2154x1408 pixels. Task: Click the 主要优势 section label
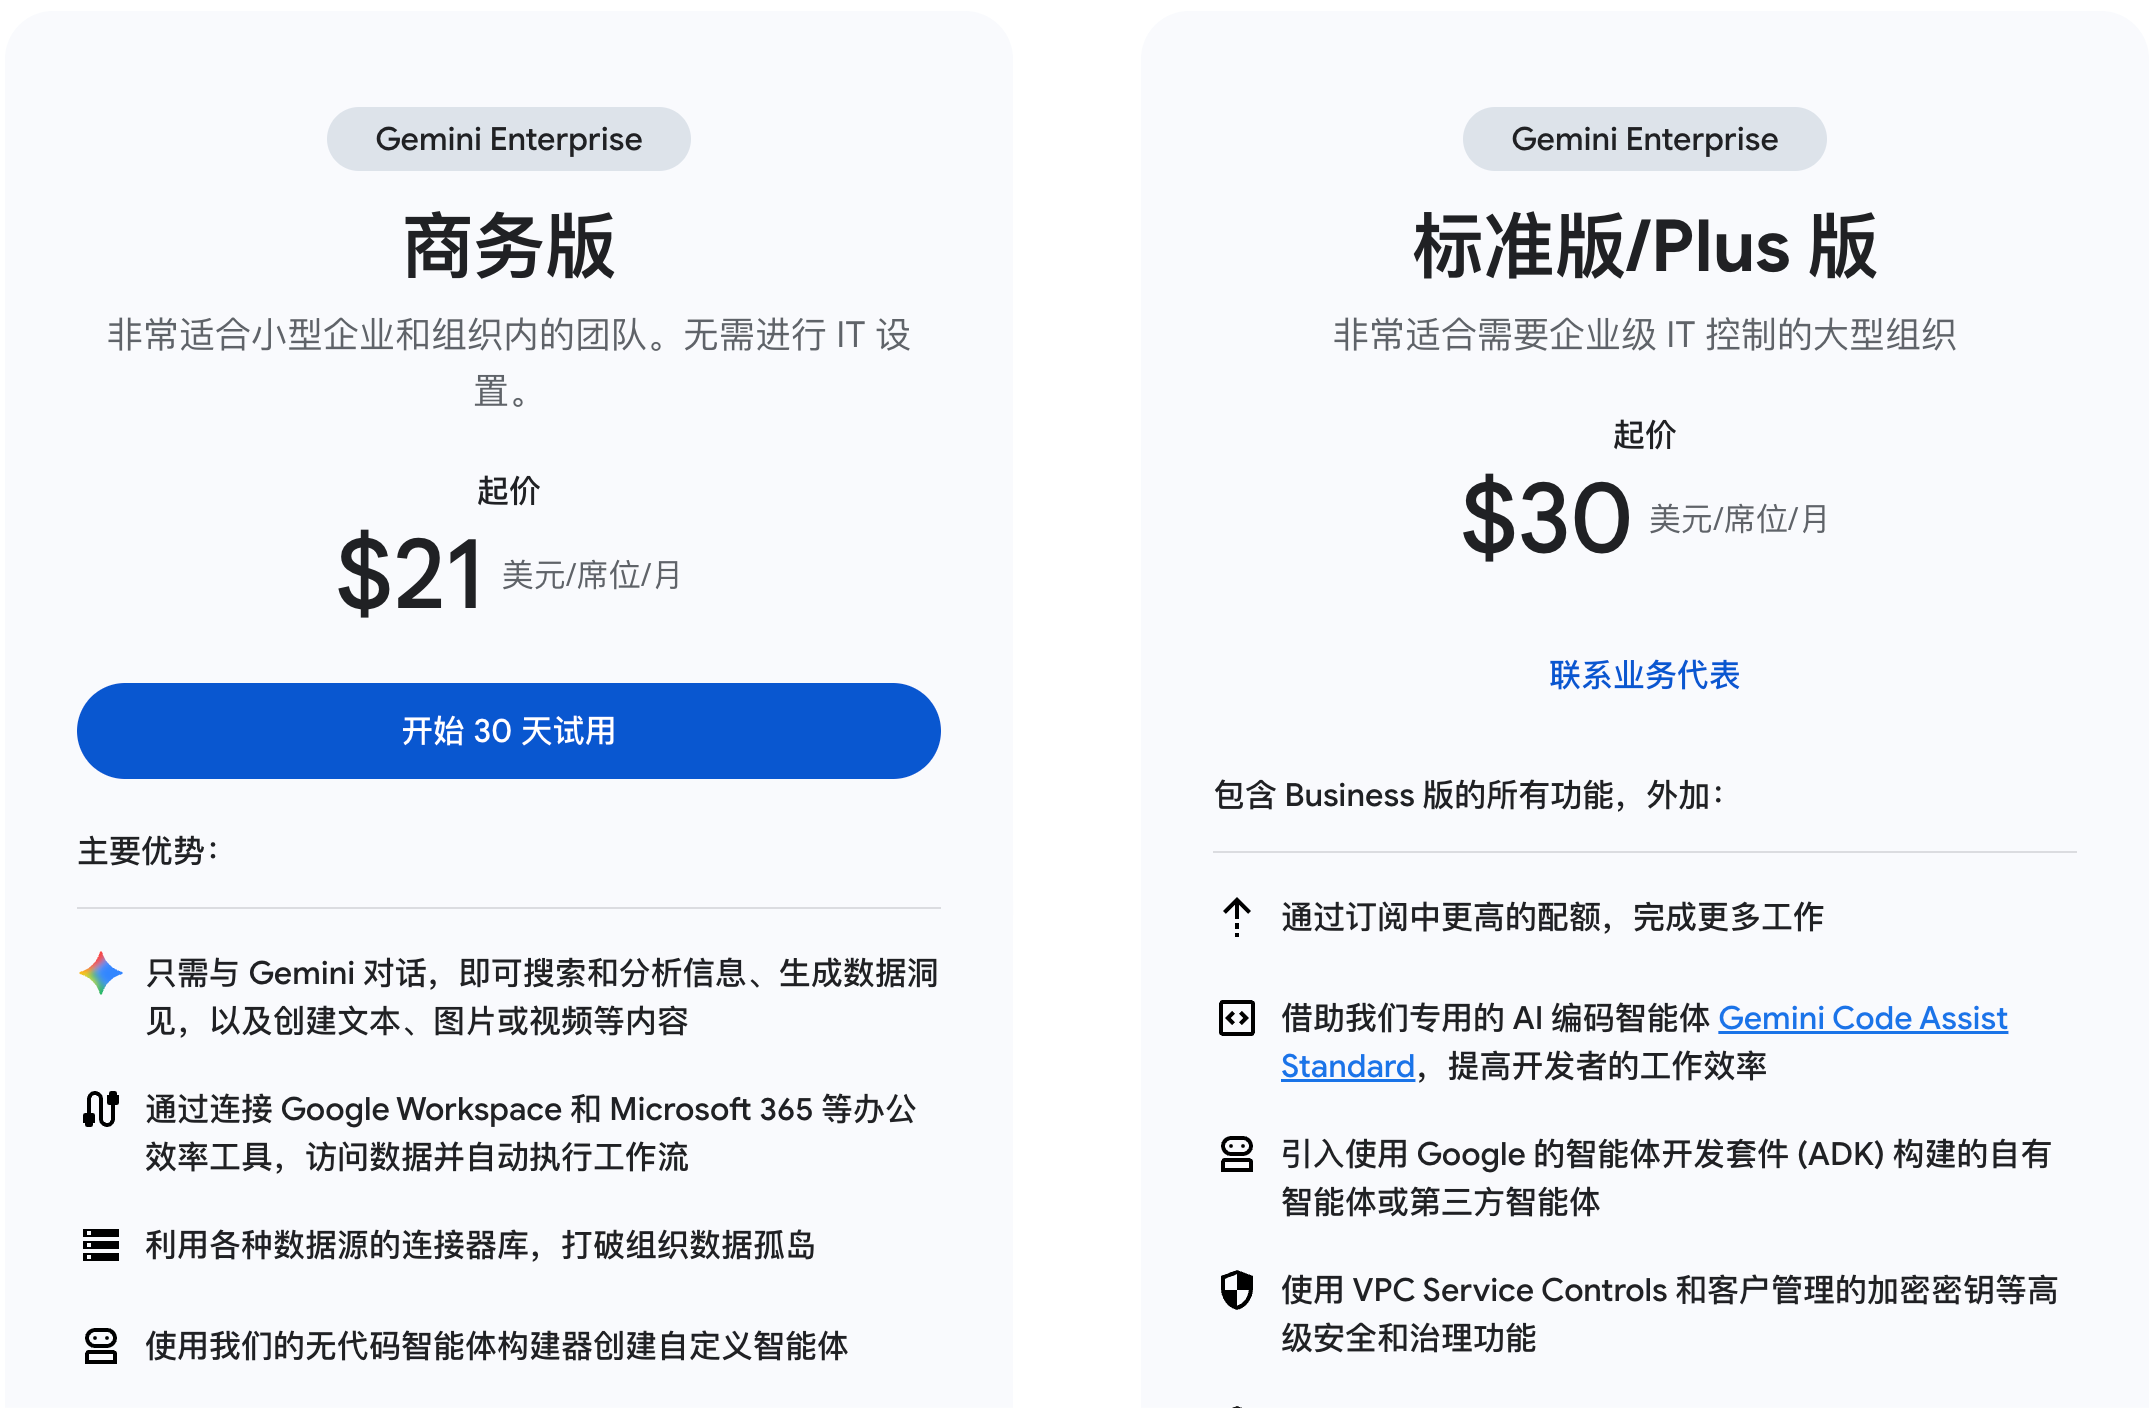(148, 851)
